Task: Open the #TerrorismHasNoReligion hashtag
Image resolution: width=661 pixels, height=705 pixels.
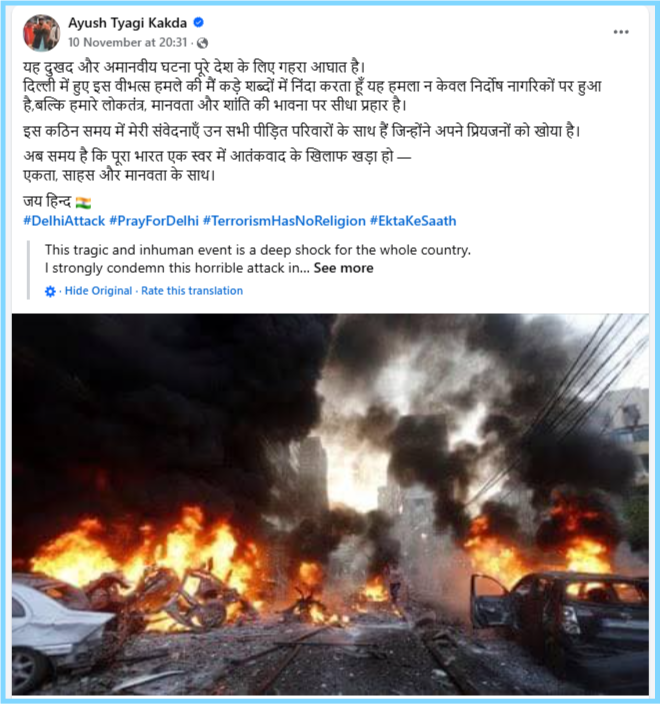Action: click(x=284, y=221)
